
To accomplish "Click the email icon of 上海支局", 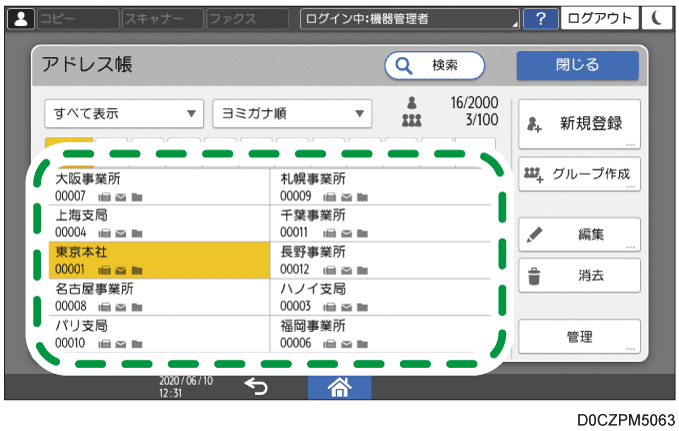I will click(121, 234).
